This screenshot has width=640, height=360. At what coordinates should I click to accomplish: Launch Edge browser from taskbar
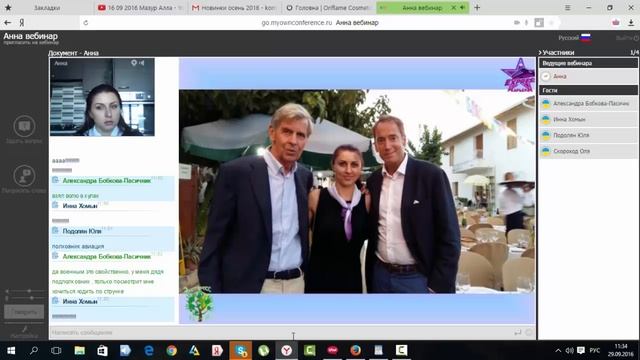coord(149,350)
